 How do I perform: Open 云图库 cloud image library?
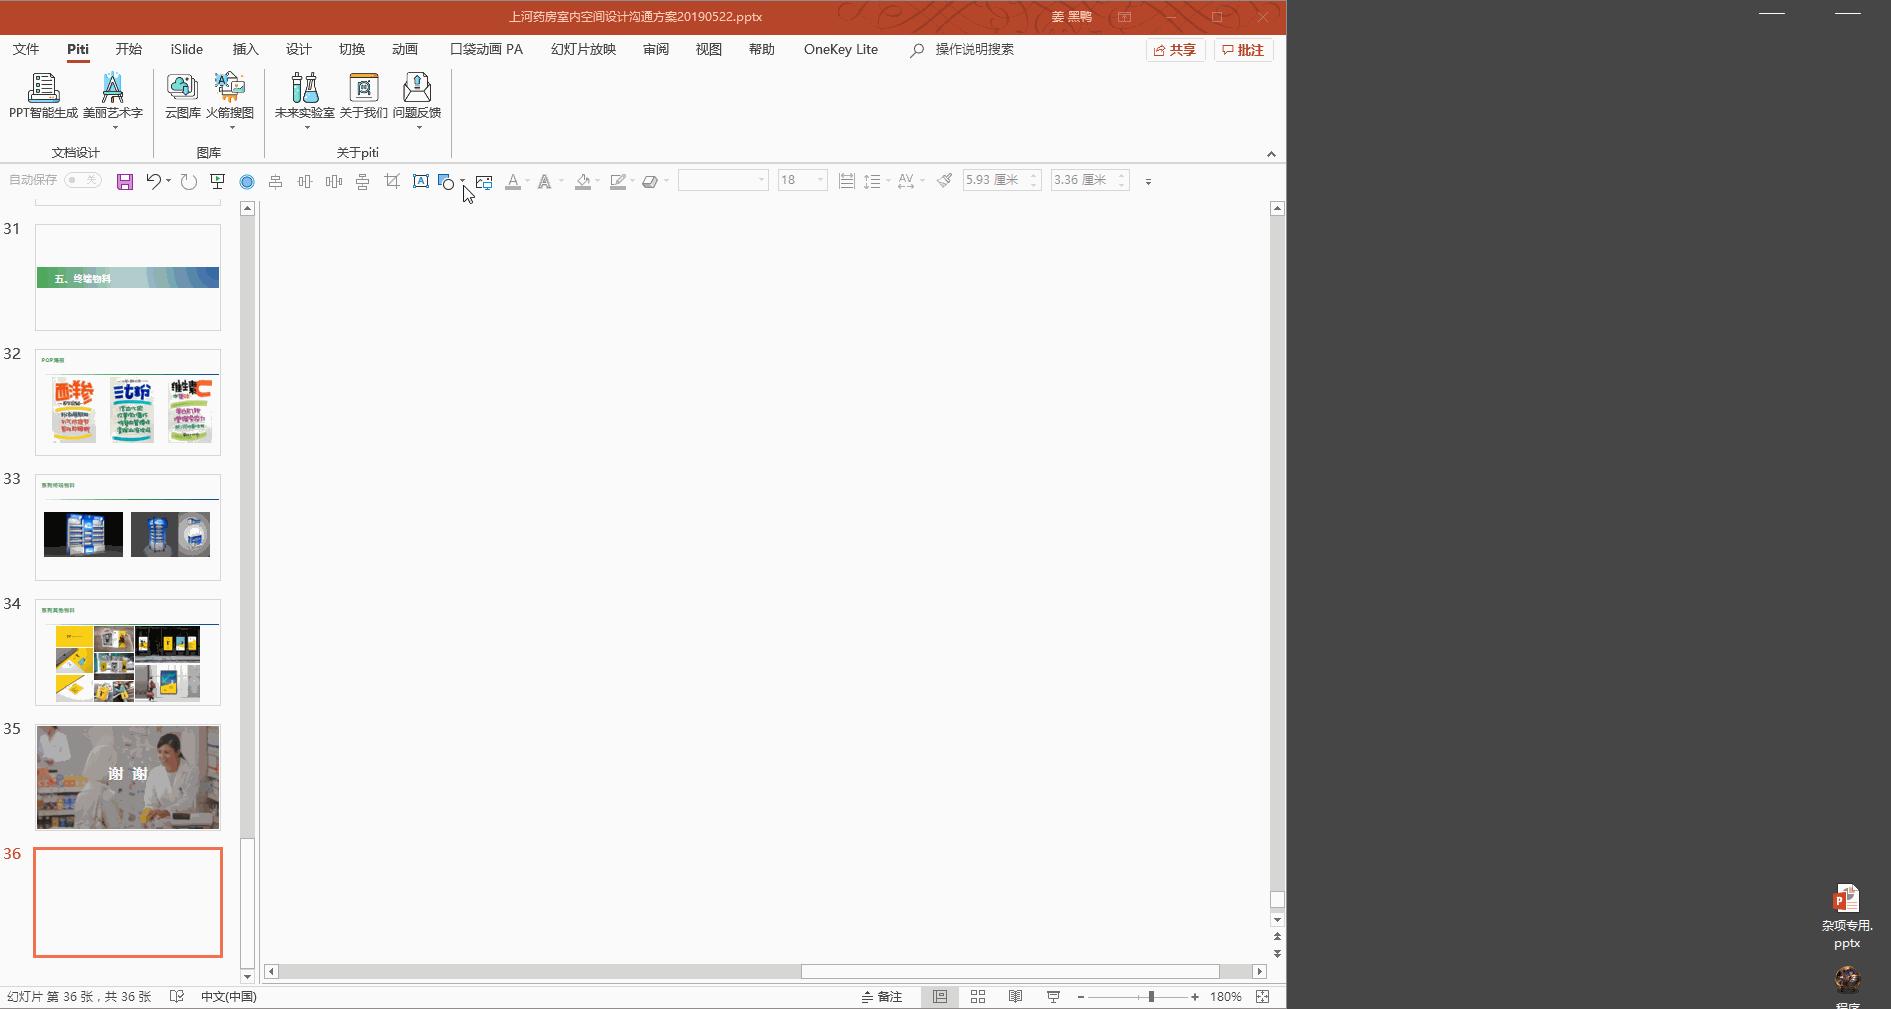(182, 97)
